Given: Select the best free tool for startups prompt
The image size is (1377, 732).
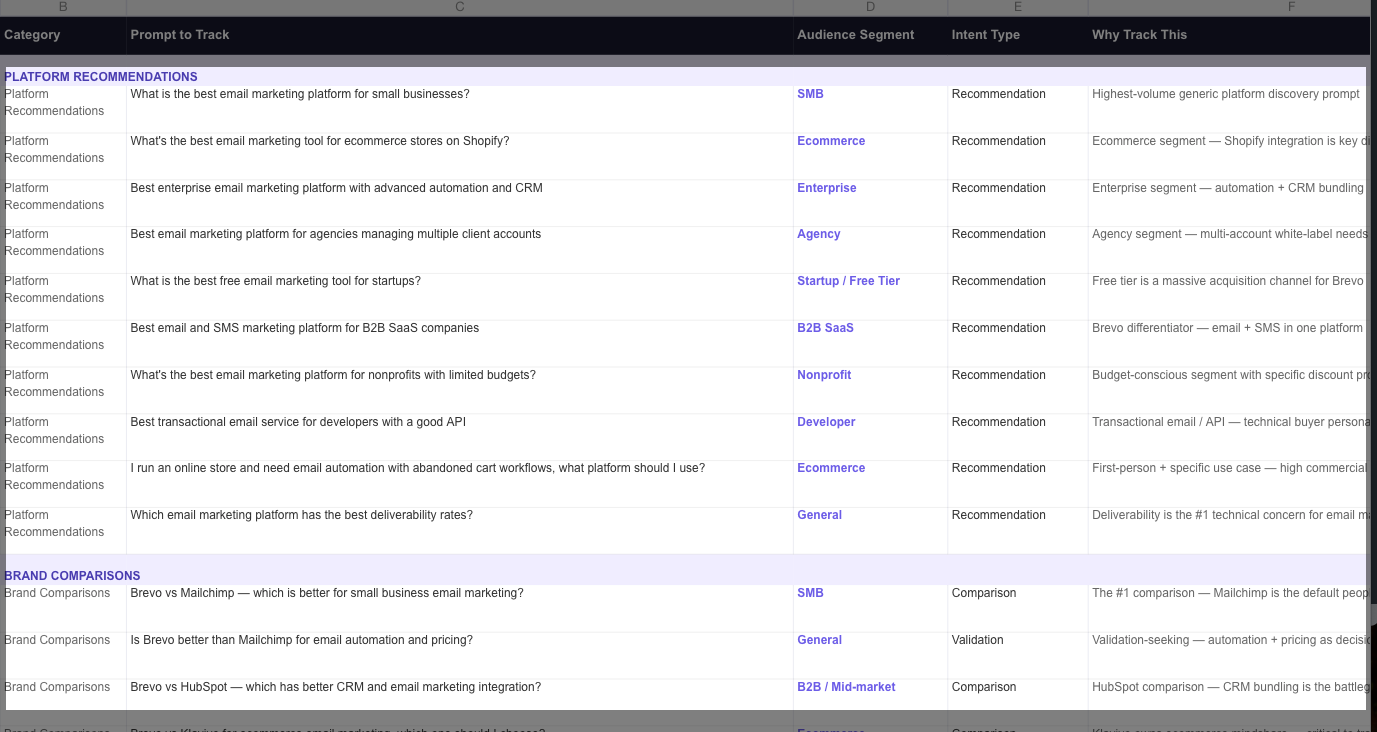Looking at the screenshot, I should pos(460,297).
